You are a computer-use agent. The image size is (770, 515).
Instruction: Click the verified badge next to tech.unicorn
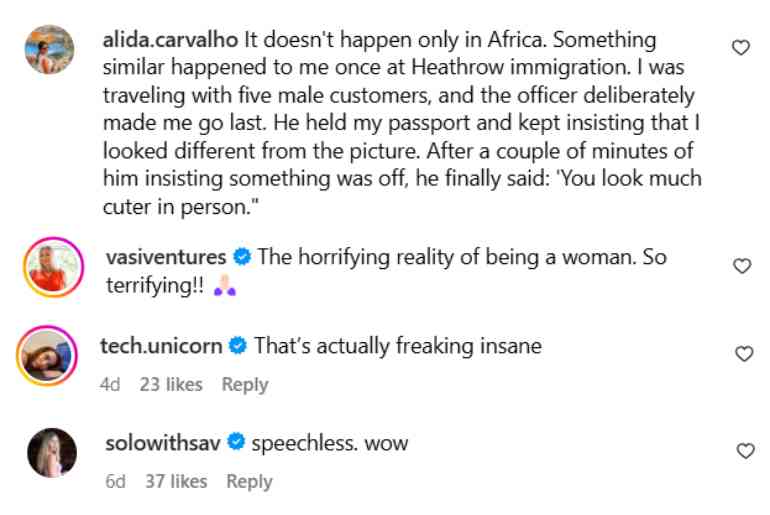click(238, 346)
